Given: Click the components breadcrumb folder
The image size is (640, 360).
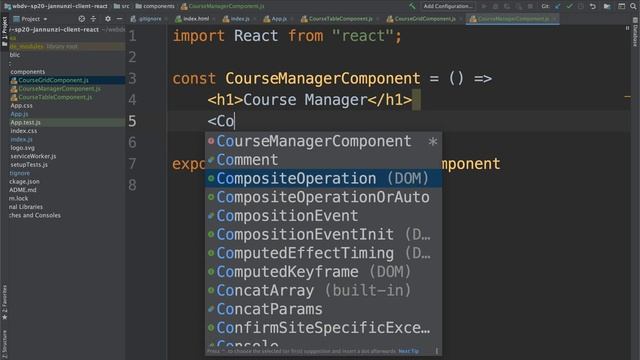Looking at the screenshot, I should point(155,6).
